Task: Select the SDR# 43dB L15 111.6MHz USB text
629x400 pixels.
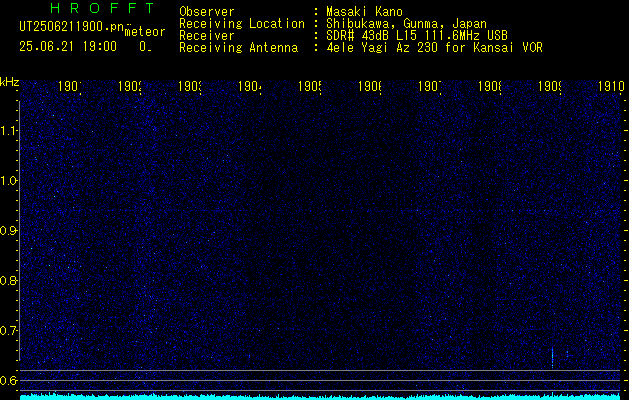Action: (x=417, y=36)
